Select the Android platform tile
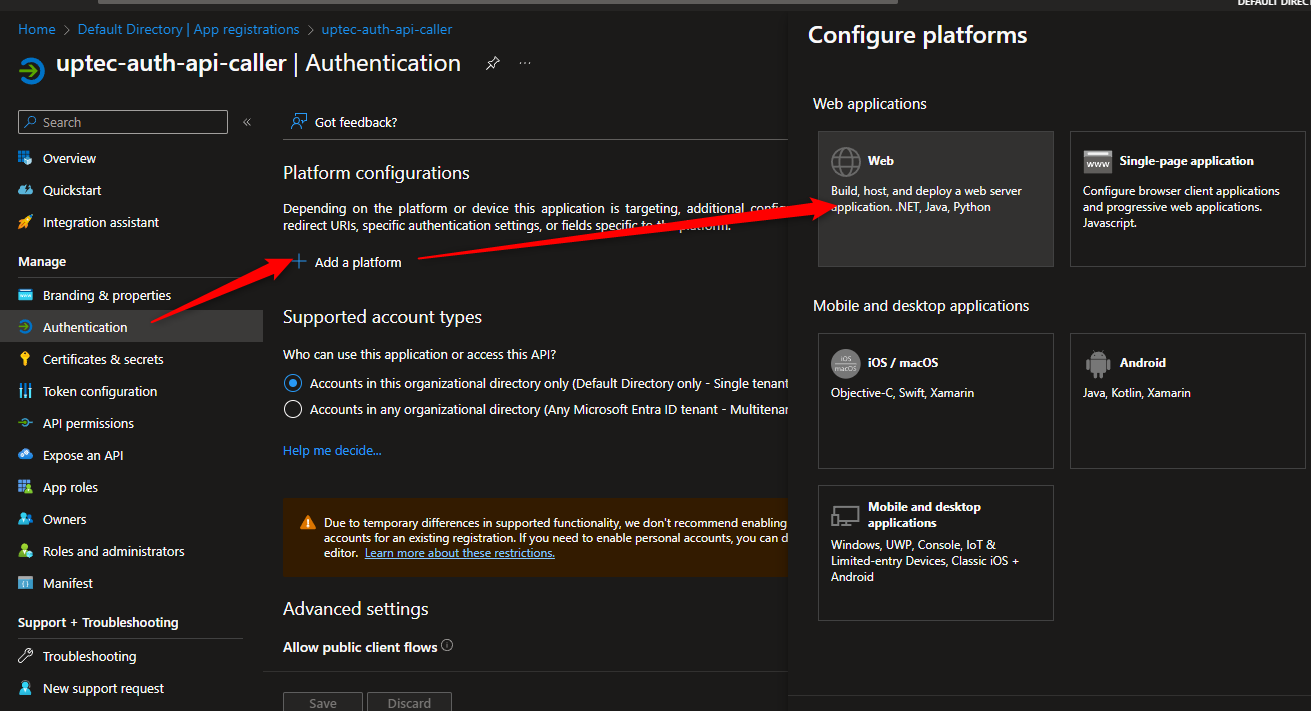The height and width of the screenshot is (711, 1311). pos(1187,400)
